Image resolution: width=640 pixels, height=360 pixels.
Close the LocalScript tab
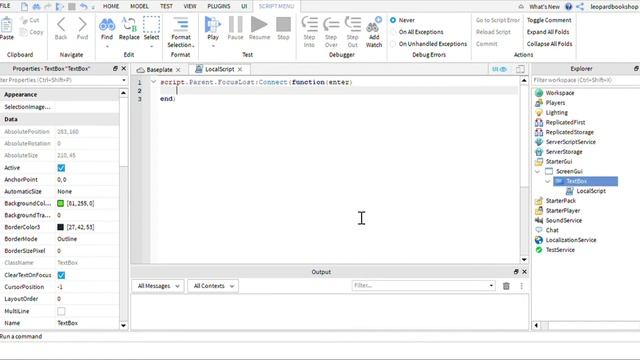(x=240, y=69)
